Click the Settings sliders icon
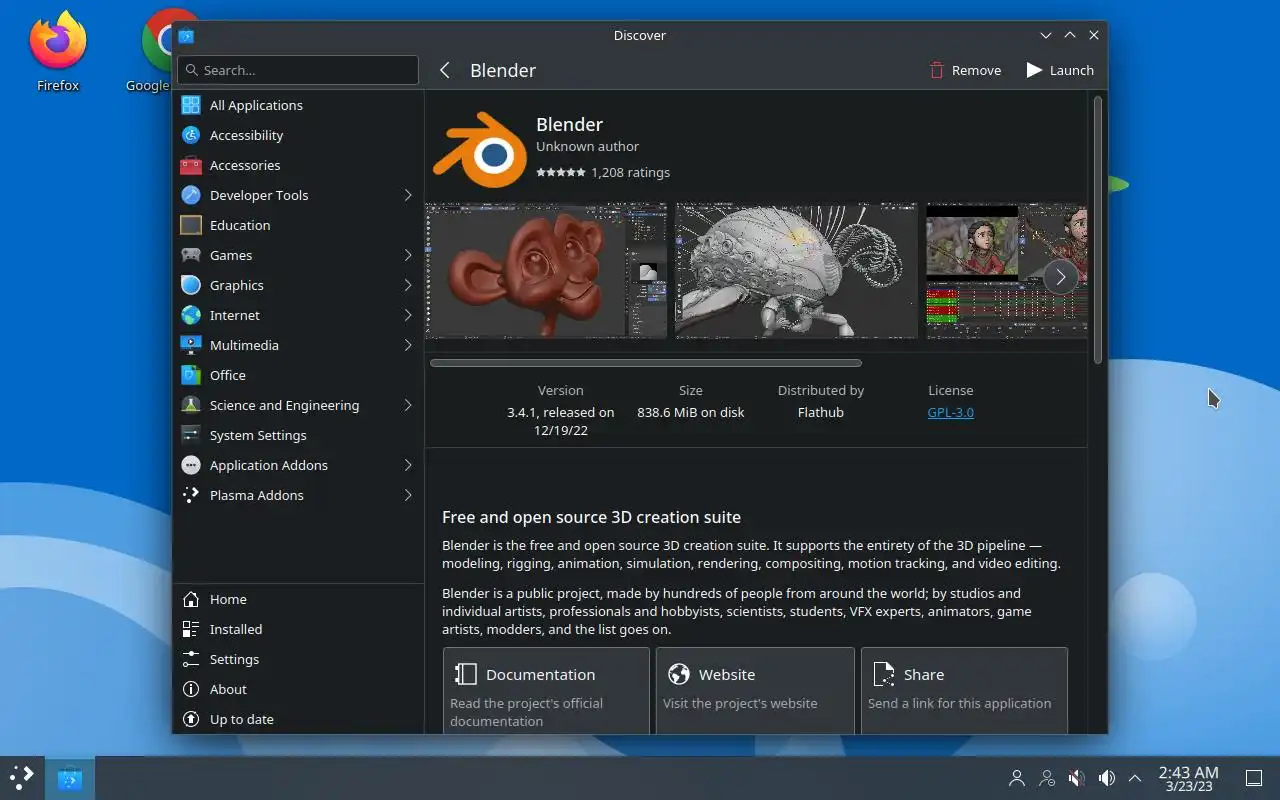 point(191,659)
